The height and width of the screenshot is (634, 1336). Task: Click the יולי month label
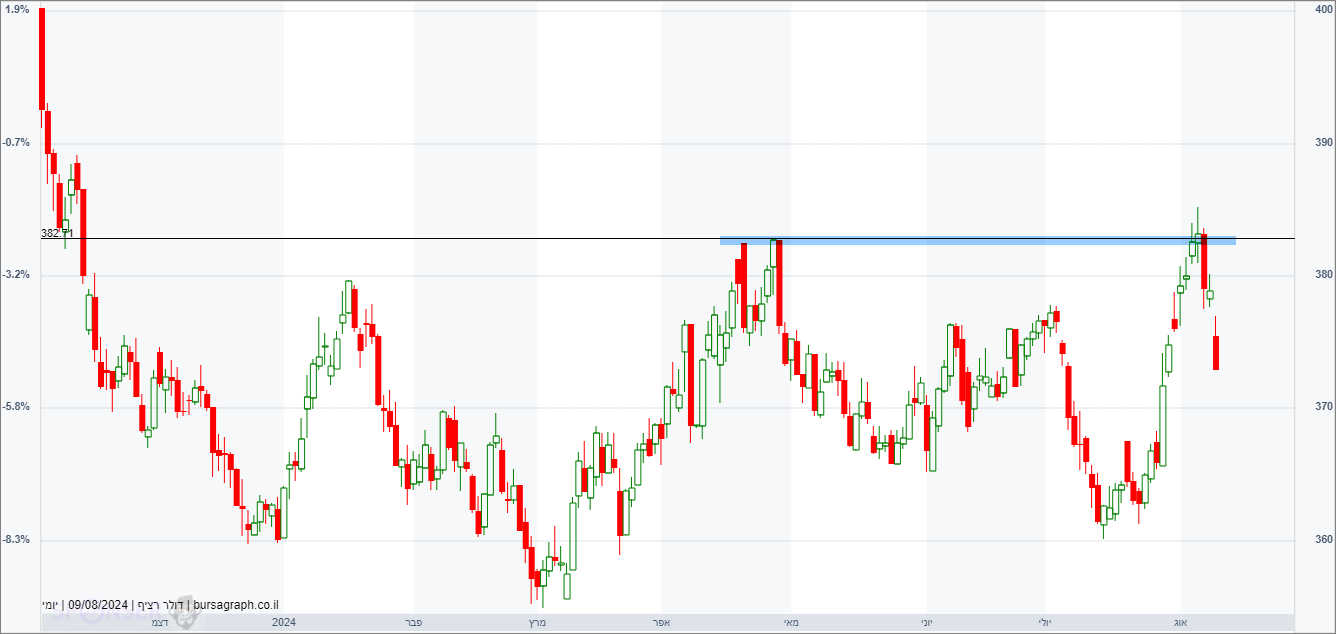pos(1045,623)
